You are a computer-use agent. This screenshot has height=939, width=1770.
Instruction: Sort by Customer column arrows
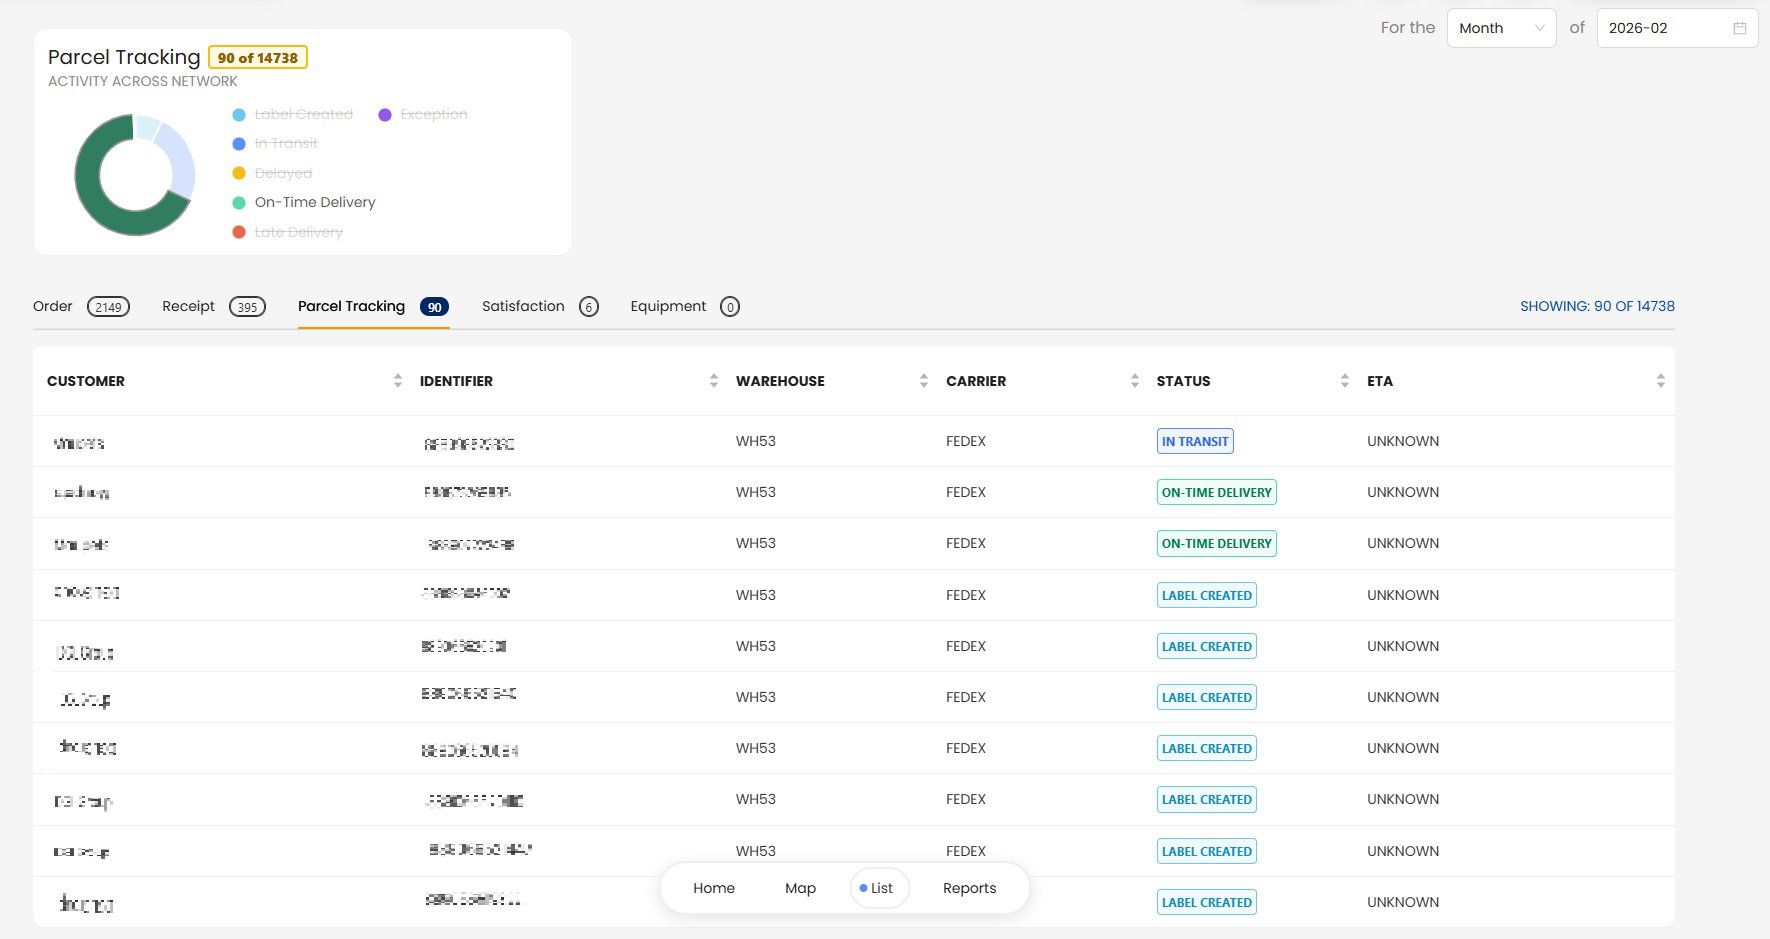coord(398,381)
